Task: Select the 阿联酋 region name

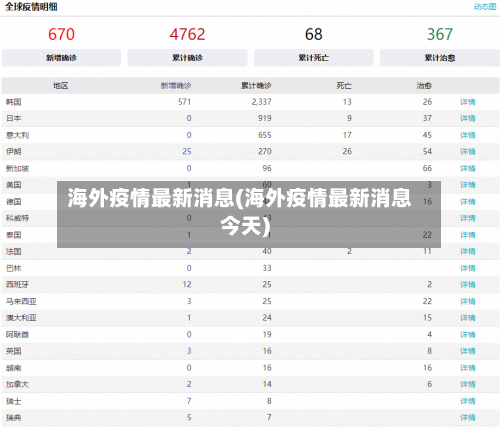Action: (17, 335)
